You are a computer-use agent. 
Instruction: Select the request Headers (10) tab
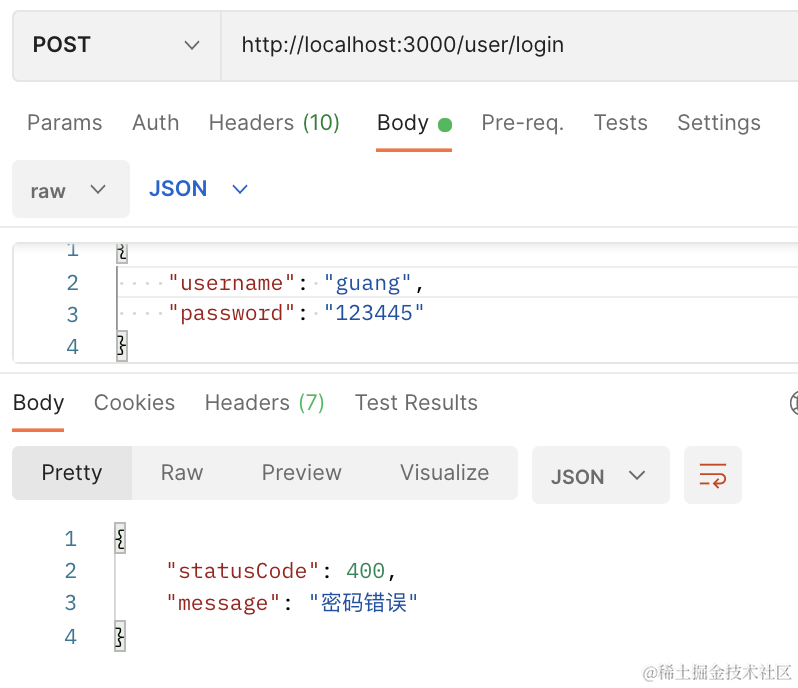pyautogui.click(x=274, y=123)
